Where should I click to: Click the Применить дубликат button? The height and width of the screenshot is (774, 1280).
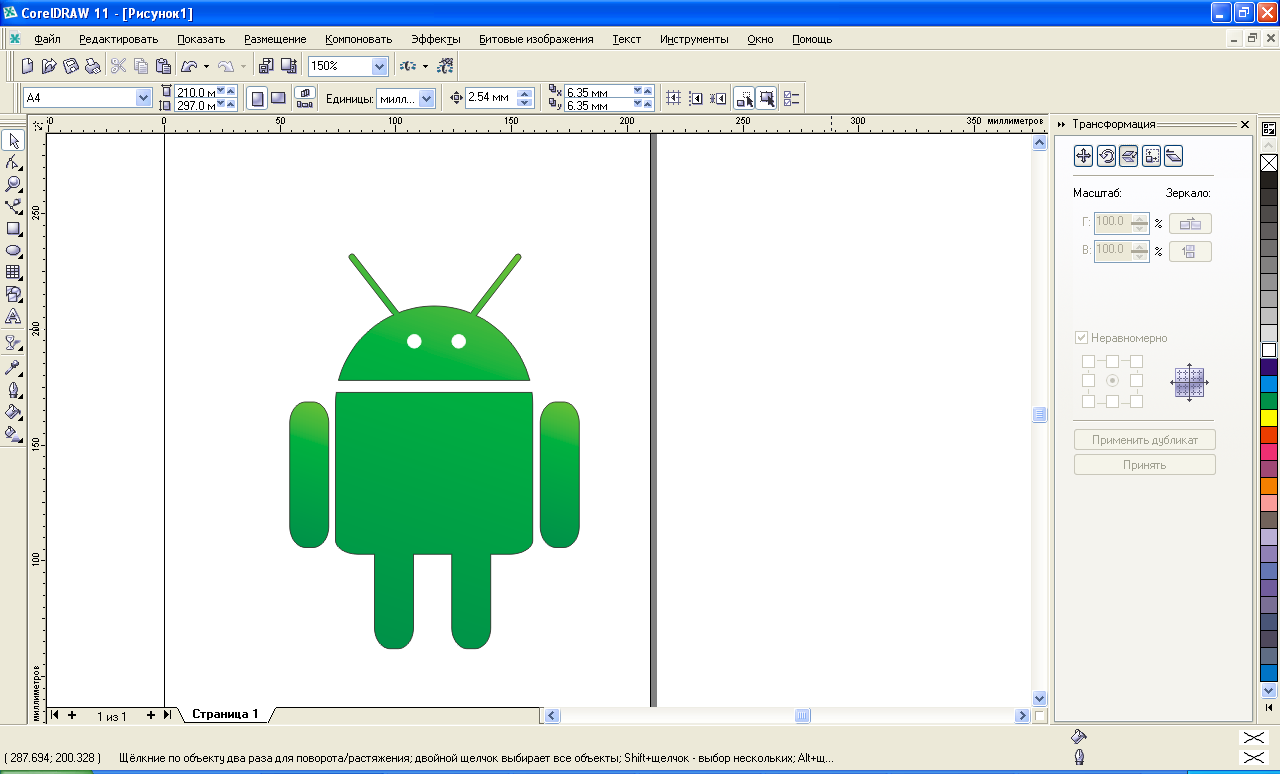coord(1145,439)
